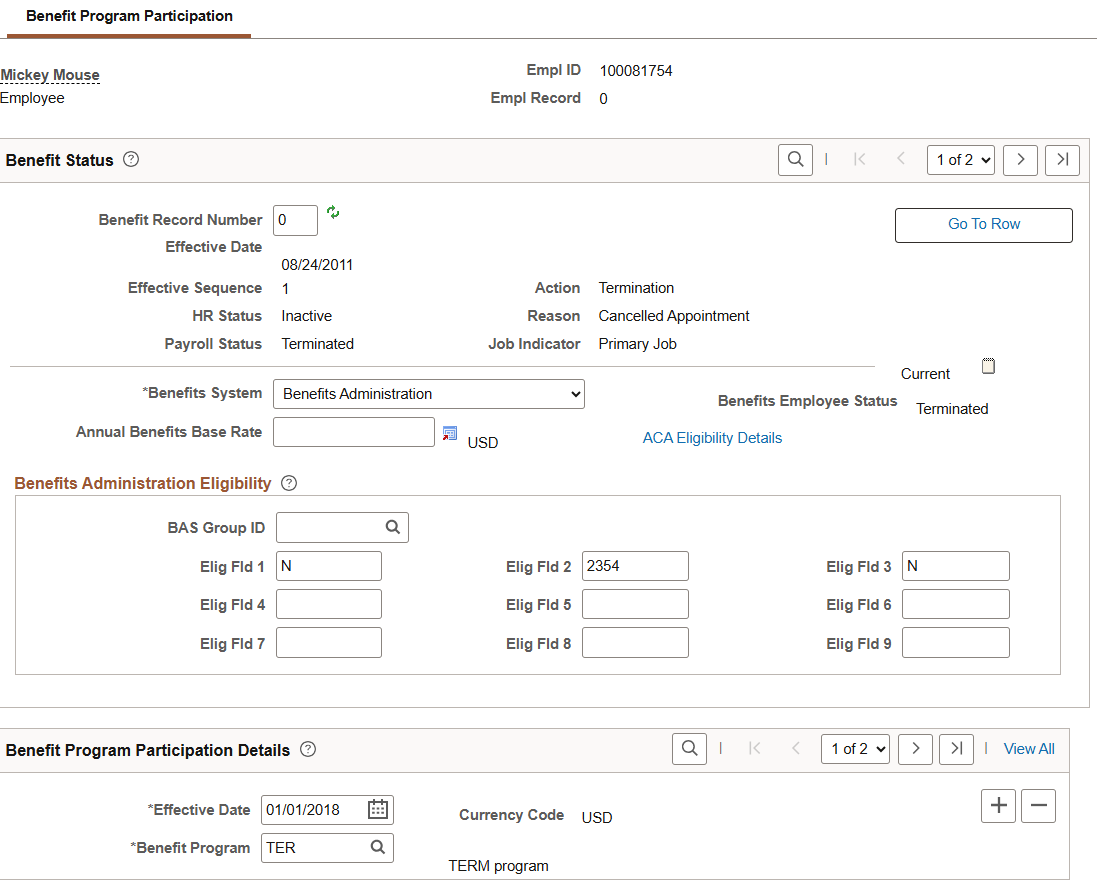Click the View All link

[x=1029, y=749]
